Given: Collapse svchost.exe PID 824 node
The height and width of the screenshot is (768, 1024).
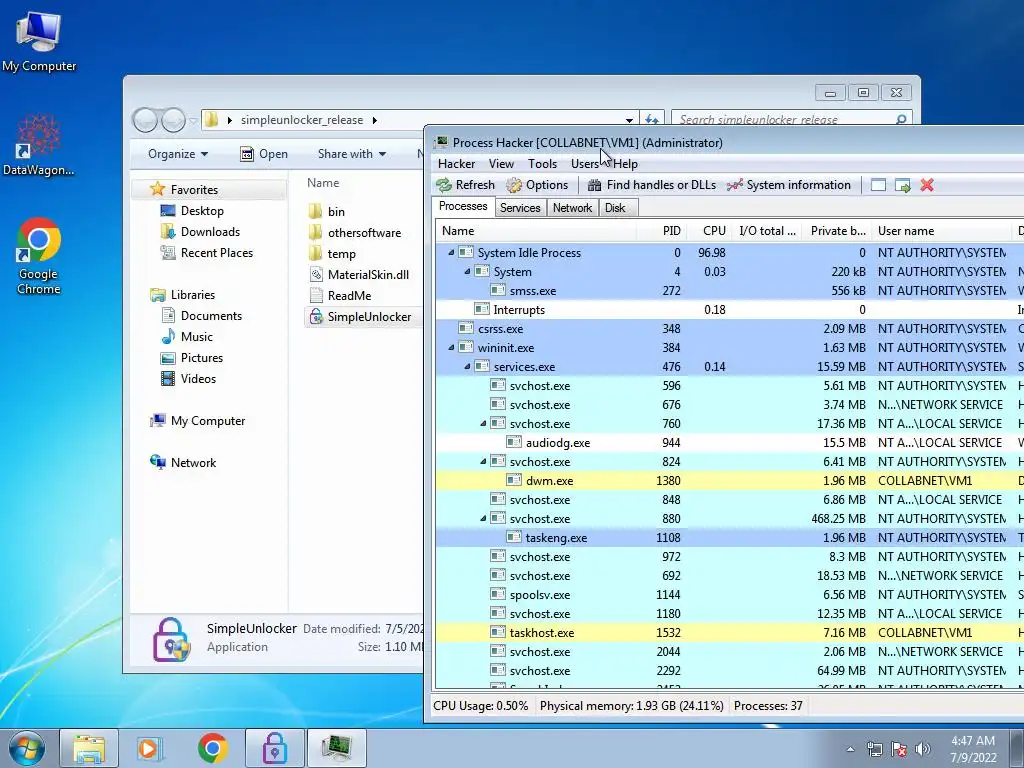Looking at the screenshot, I should 483,462.
